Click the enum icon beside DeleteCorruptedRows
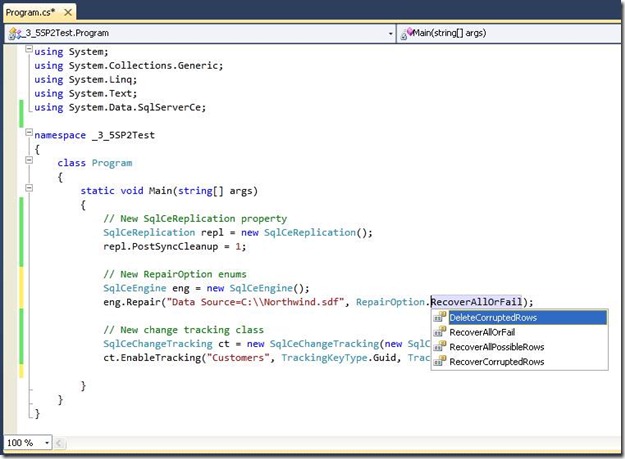The height and width of the screenshot is (459, 625). point(440,318)
